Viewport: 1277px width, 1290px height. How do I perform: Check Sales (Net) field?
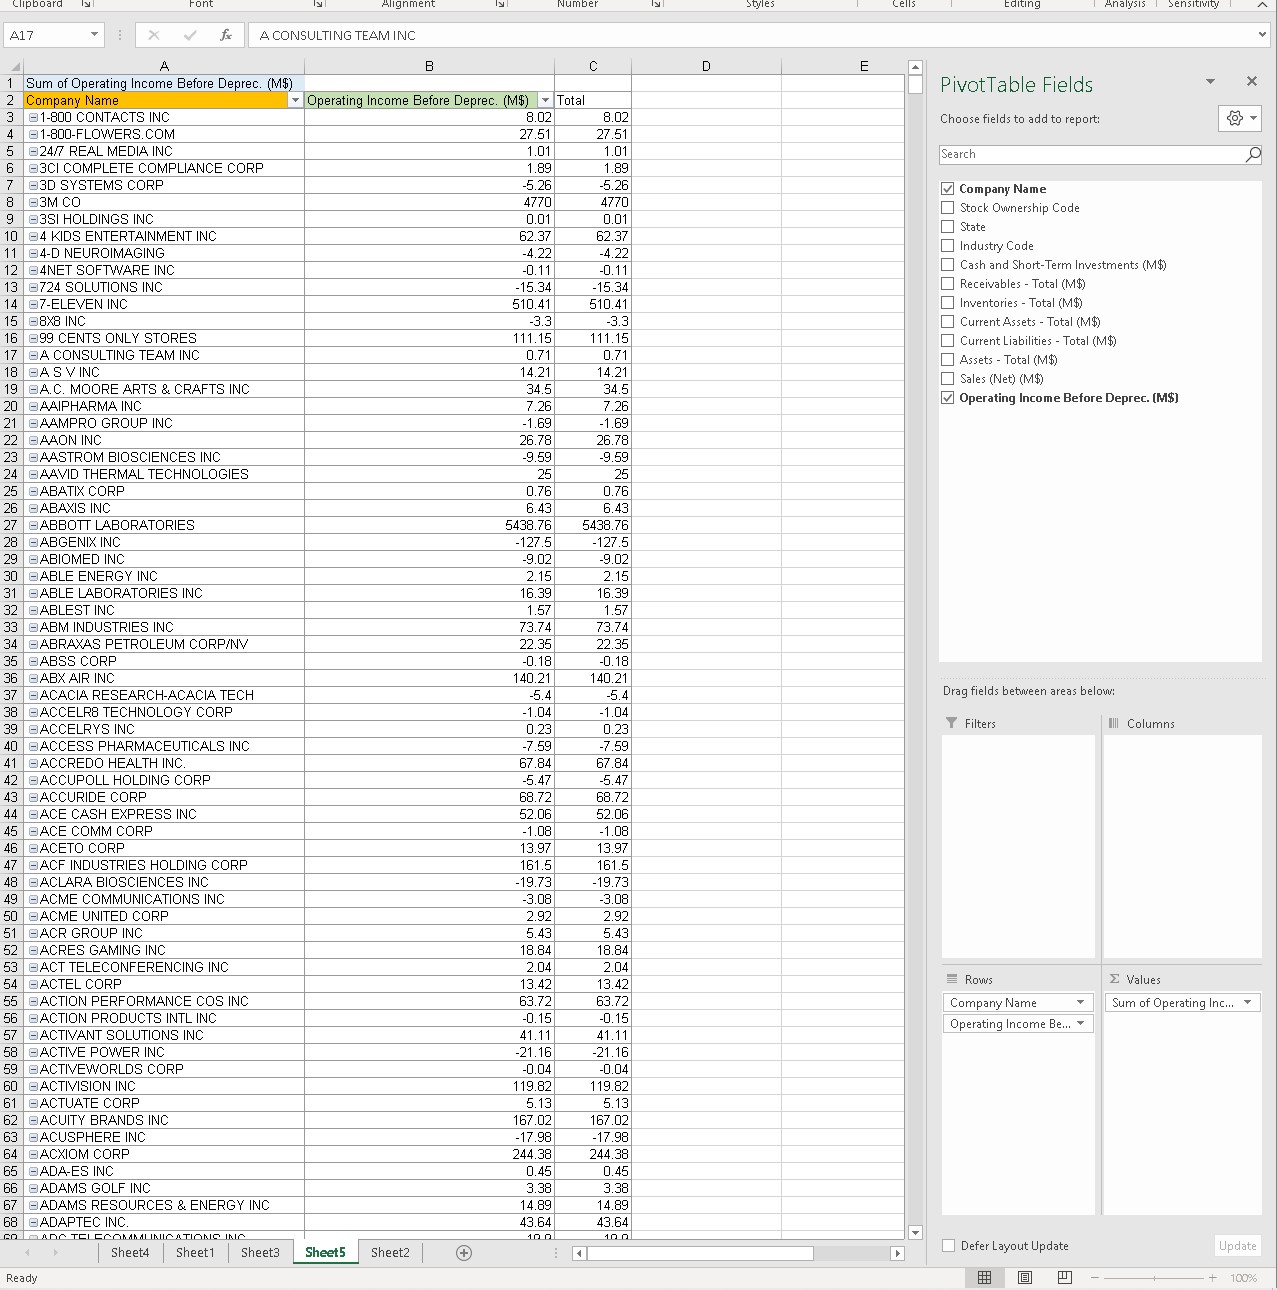click(x=948, y=379)
